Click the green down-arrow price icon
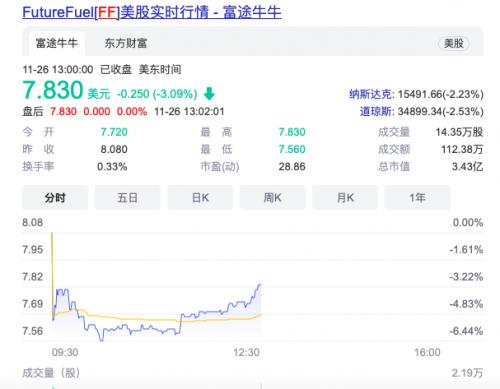Image resolution: width=500 pixels, height=389 pixels. [209, 94]
